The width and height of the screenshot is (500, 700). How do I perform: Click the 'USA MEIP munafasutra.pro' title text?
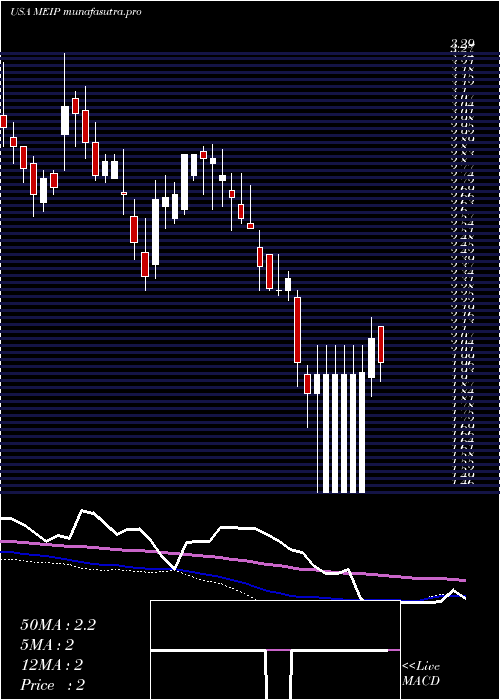[x=76, y=12]
